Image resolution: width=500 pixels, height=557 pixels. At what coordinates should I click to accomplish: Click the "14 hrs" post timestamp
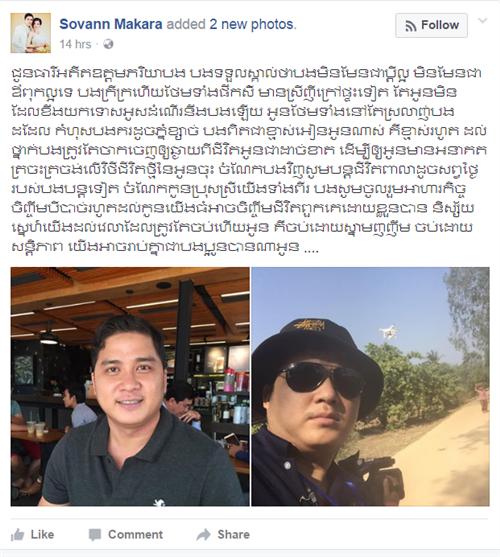[75, 44]
